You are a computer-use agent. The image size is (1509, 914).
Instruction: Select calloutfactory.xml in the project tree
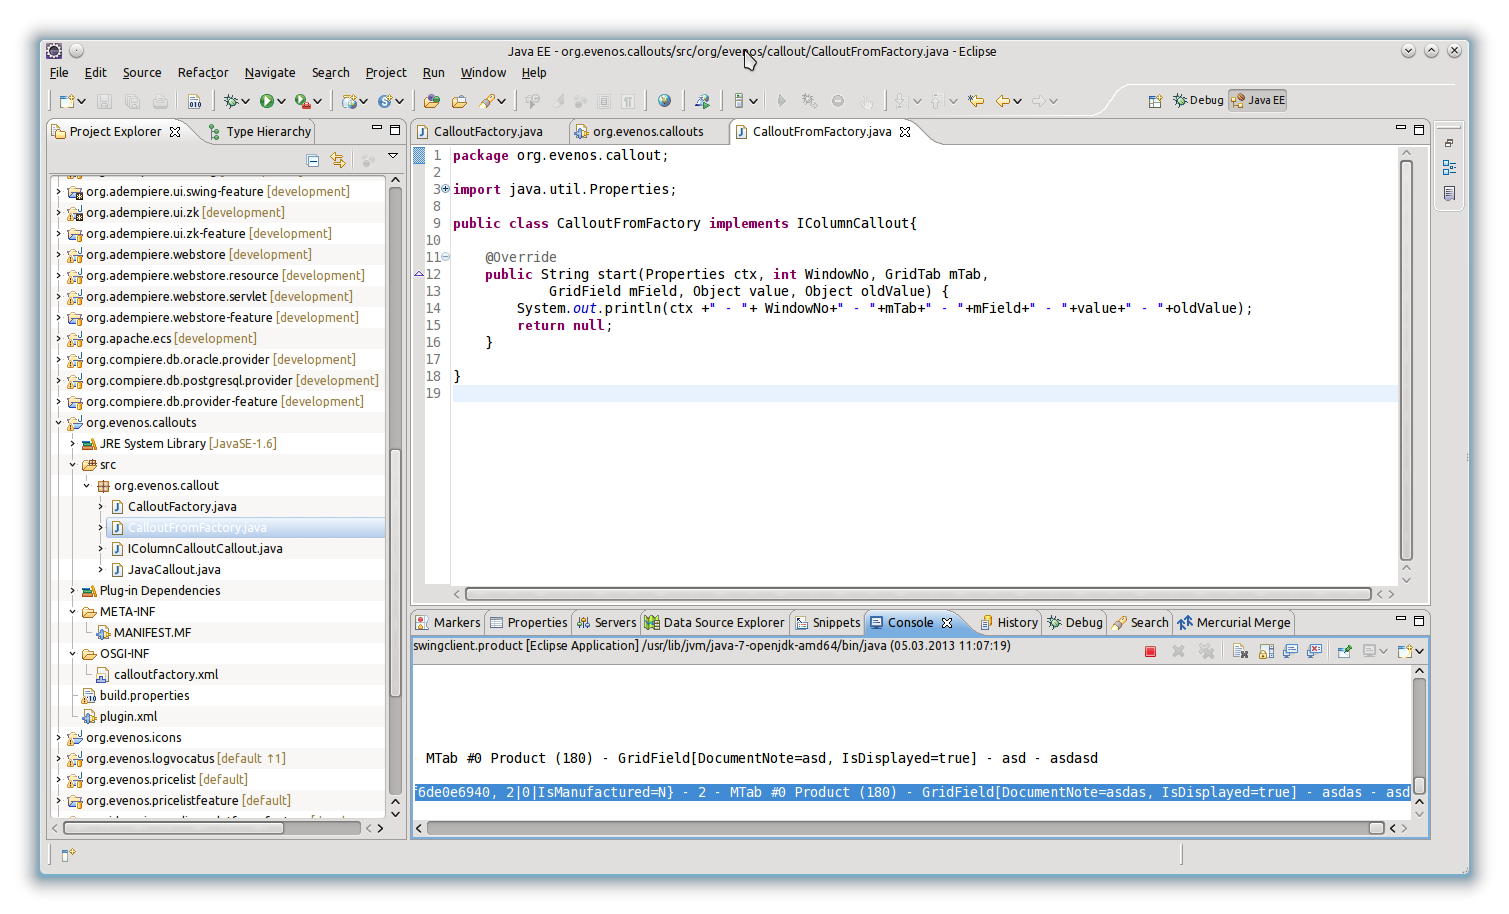165,675
